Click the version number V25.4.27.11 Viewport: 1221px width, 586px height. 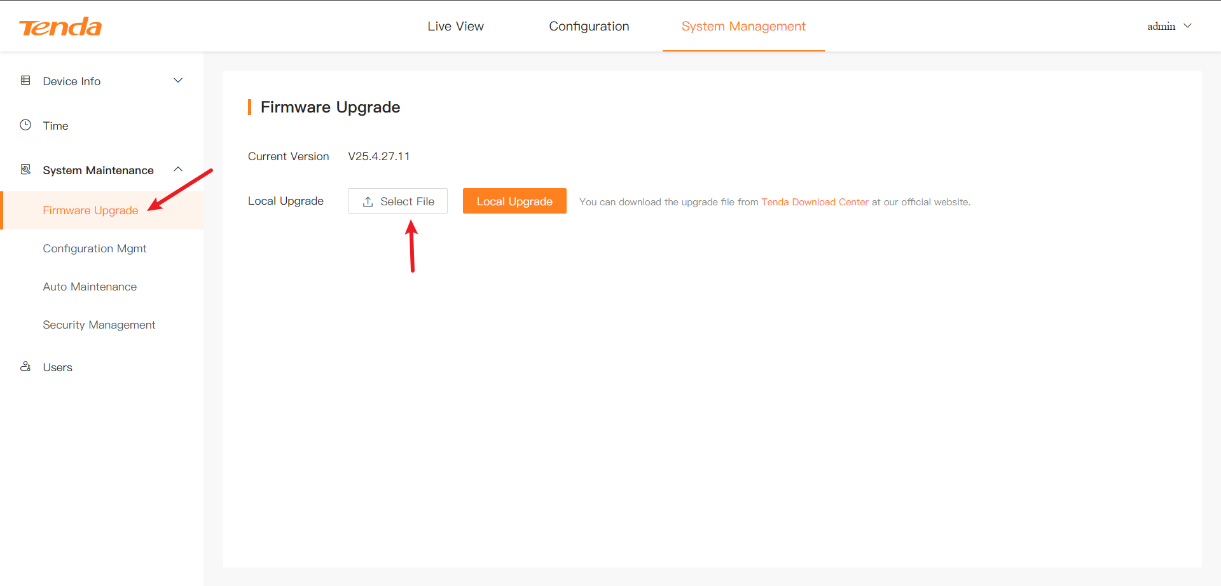pyautogui.click(x=379, y=156)
